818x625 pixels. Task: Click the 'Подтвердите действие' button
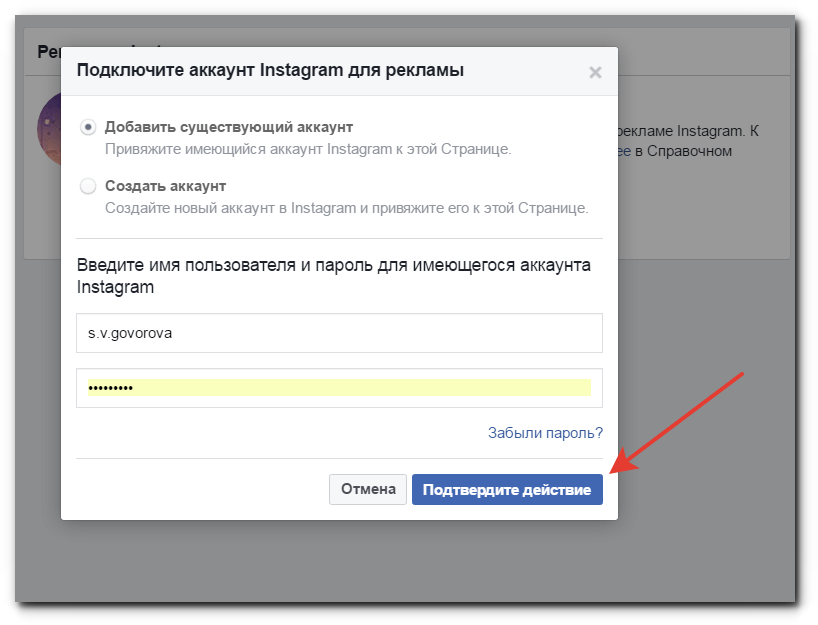(x=507, y=489)
